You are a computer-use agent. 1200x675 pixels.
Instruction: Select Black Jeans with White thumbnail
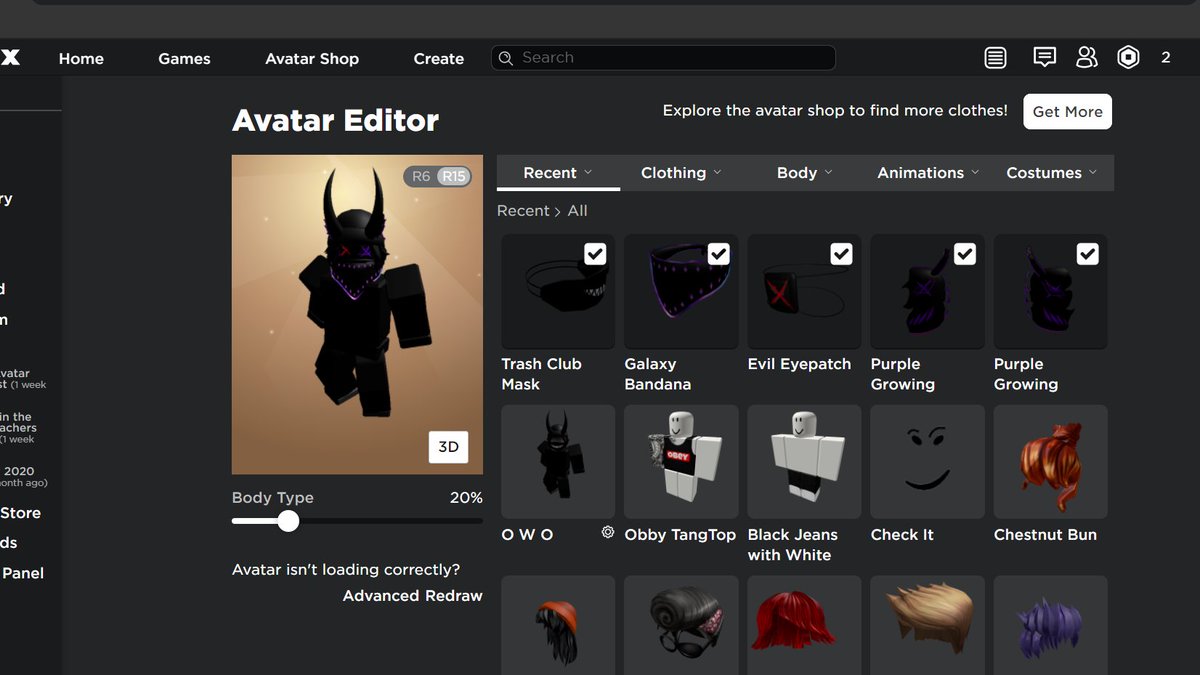click(804, 461)
